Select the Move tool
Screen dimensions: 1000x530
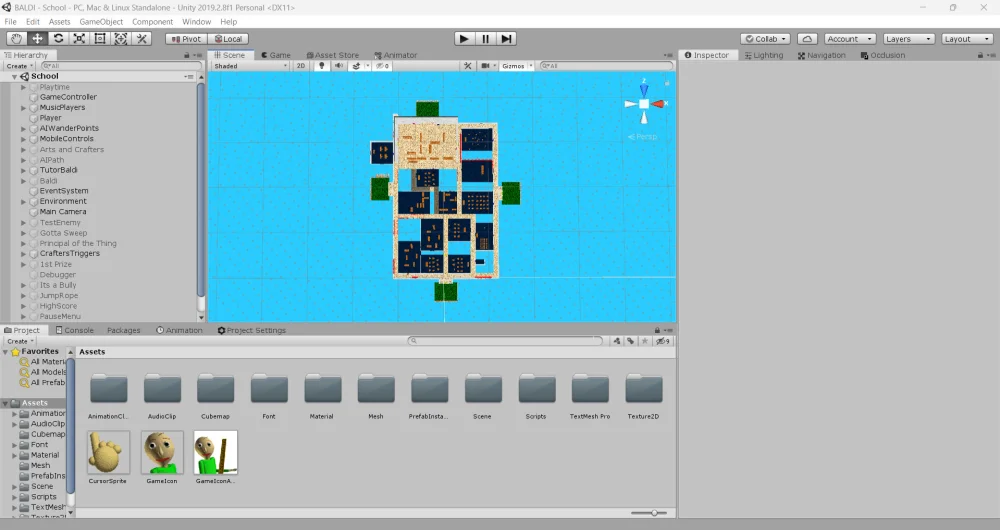[x=37, y=38]
